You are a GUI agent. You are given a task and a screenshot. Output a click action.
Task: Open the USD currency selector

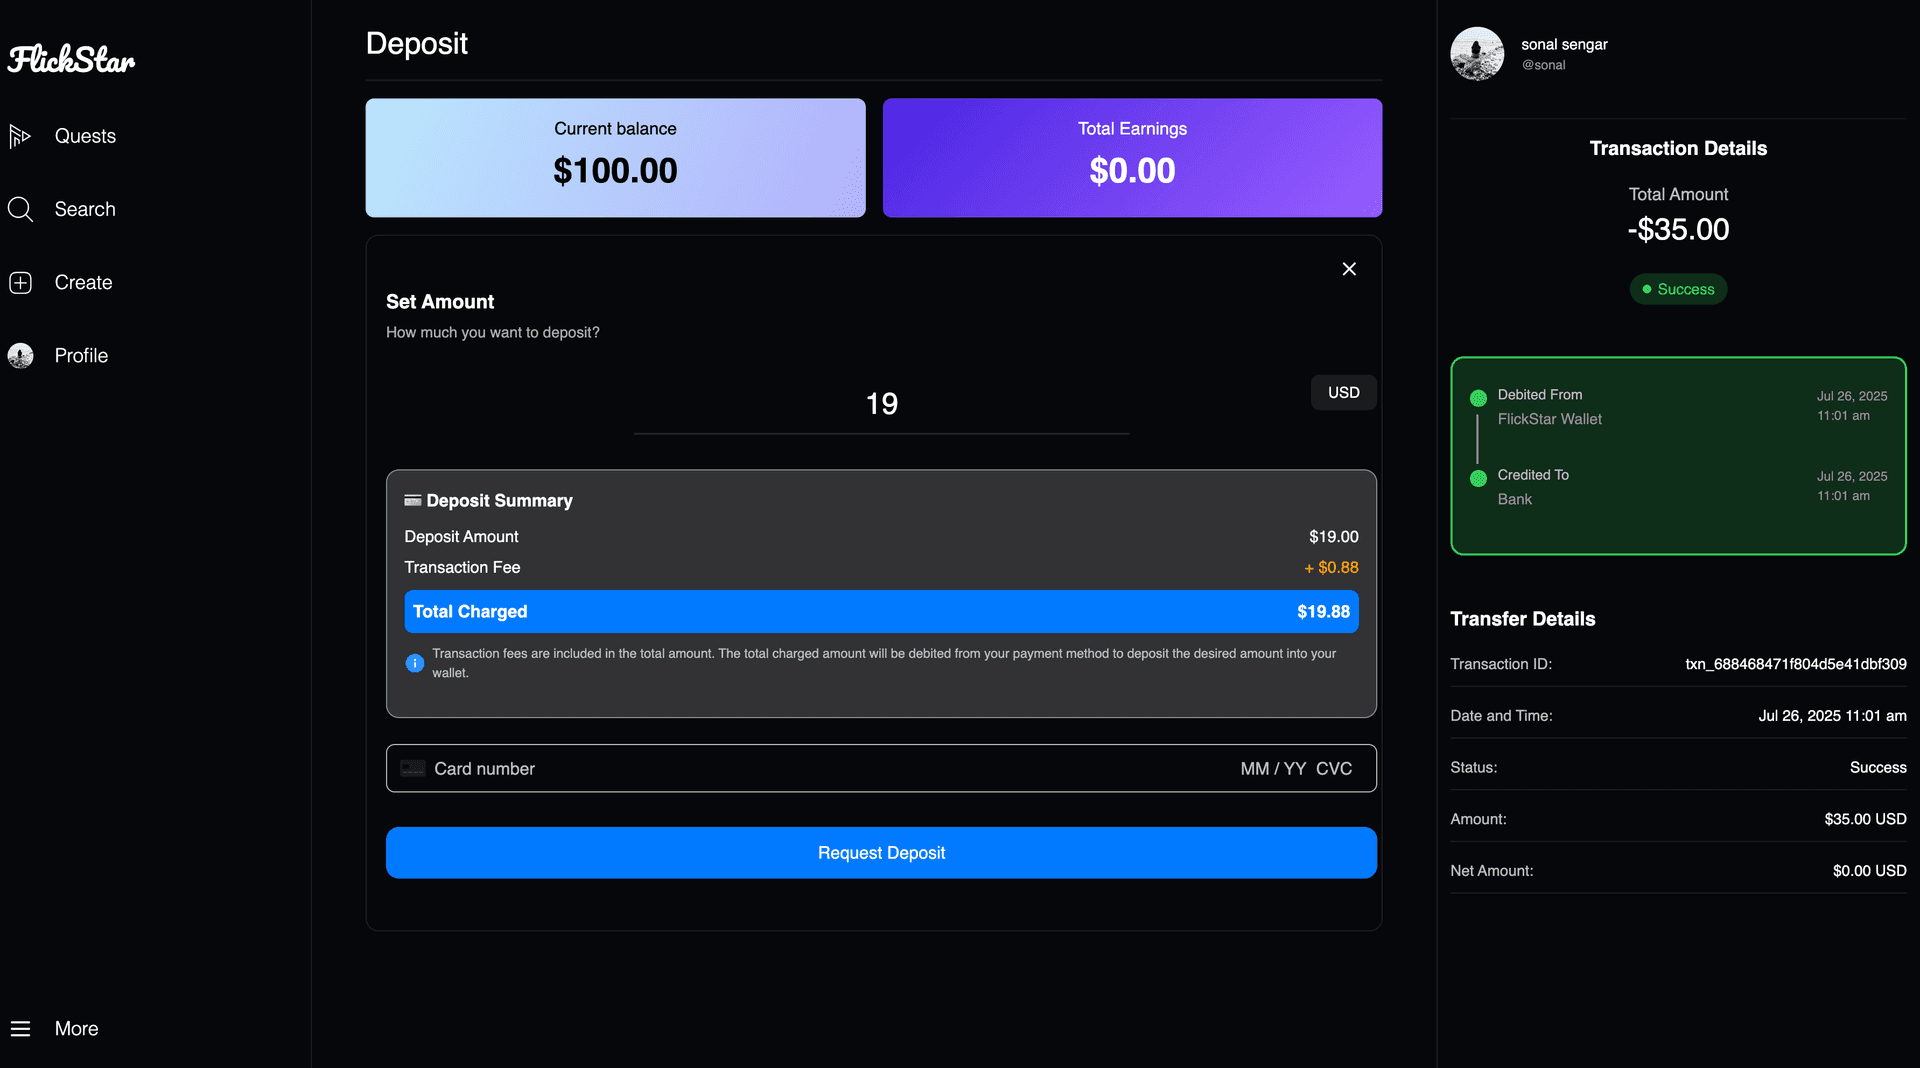coord(1343,393)
